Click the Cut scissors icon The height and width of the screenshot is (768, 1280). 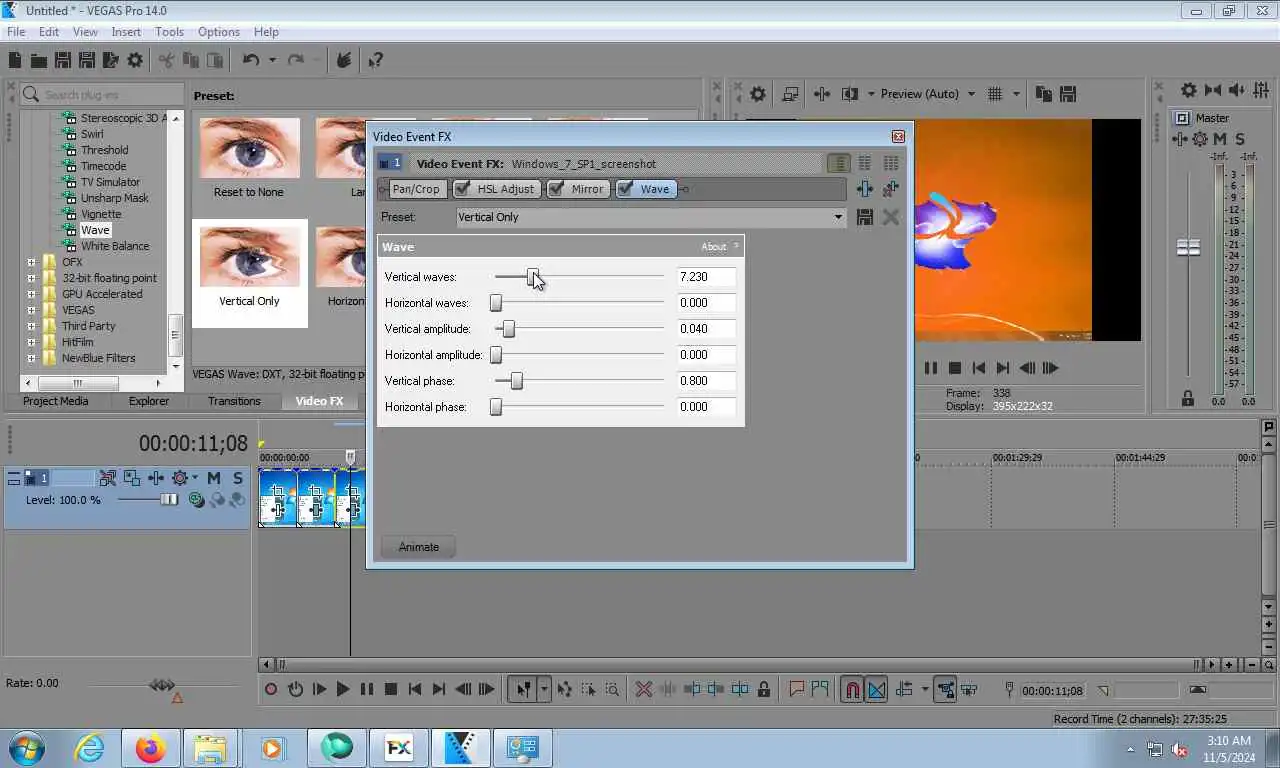point(166,60)
